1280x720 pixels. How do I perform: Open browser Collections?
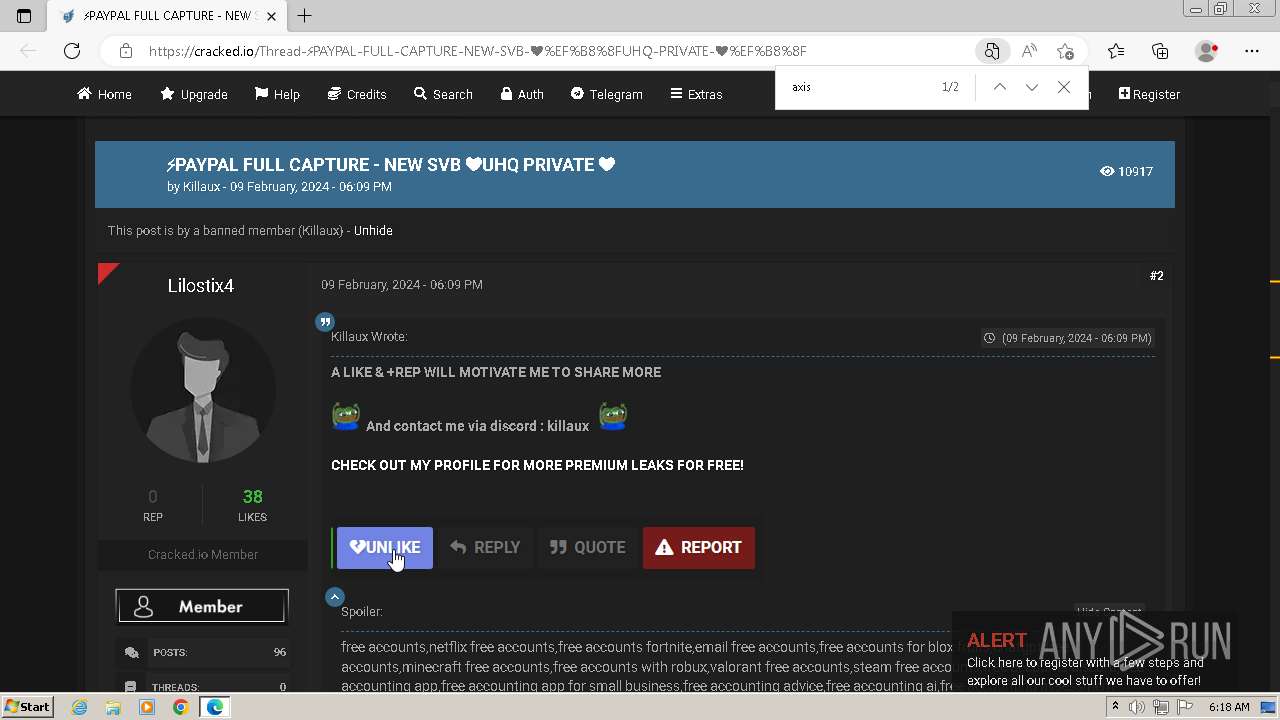1160,51
